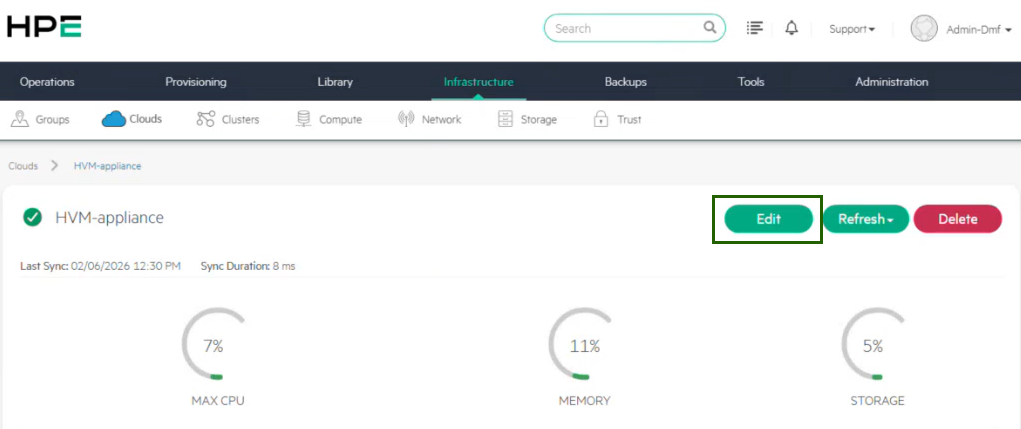This screenshot has height=429, width=1021.
Task: Expand the Refresh dropdown button
Action: tap(866, 219)
